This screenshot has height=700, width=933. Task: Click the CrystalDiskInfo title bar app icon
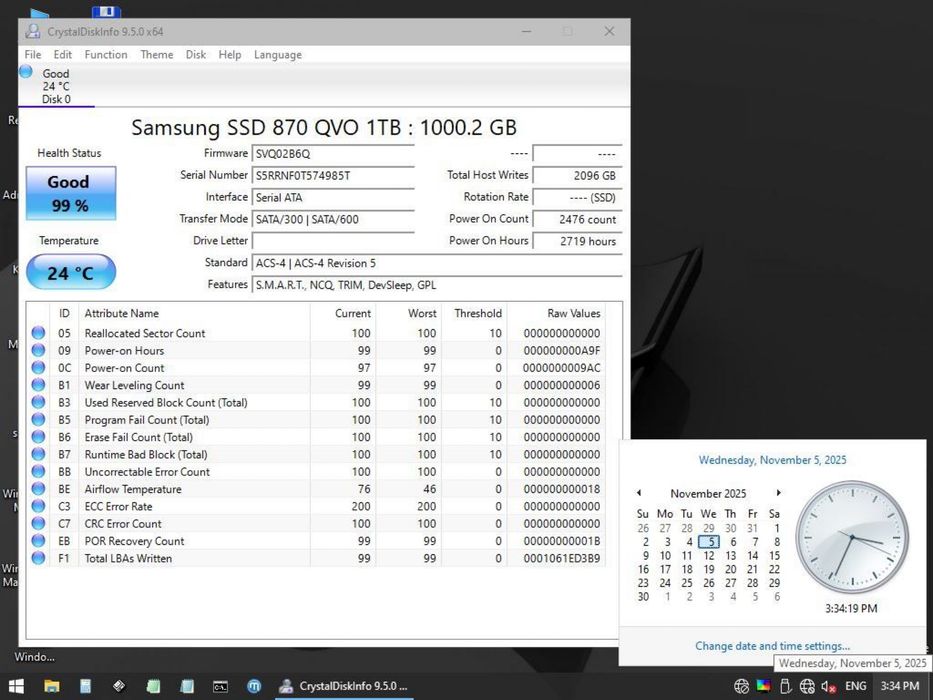tap(33, 31)
